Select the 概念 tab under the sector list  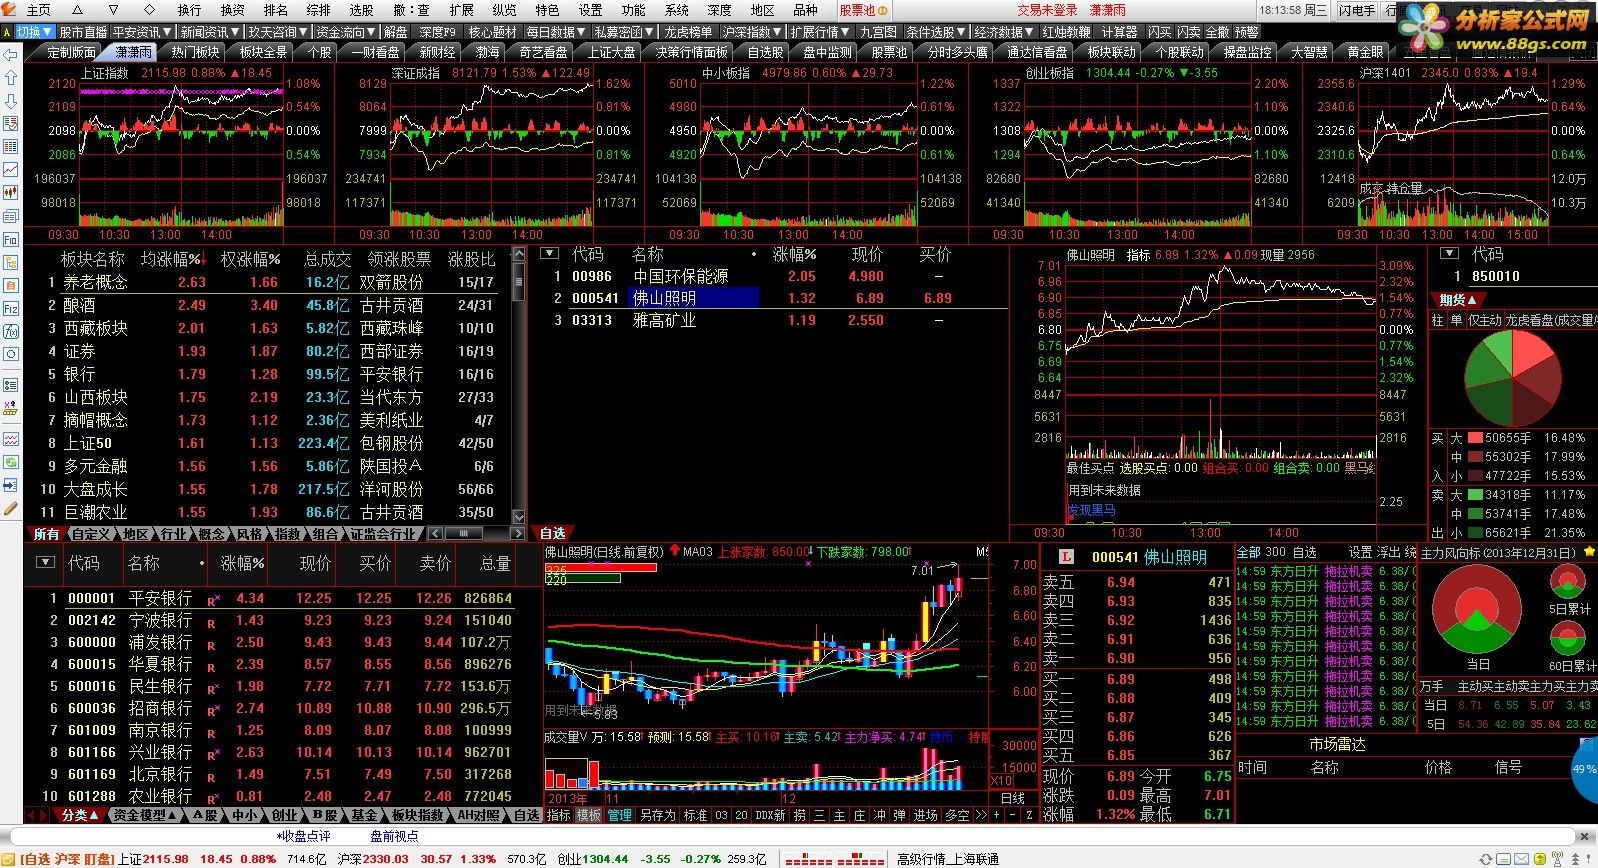212,535
